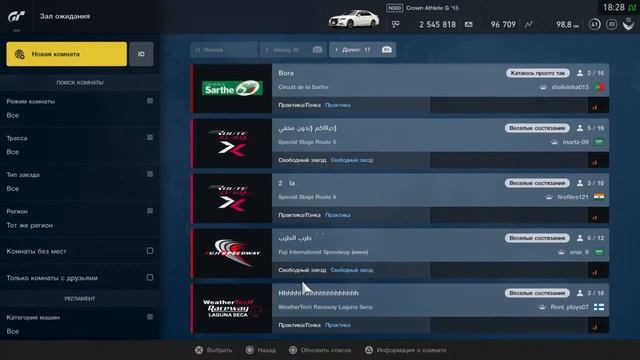This screenshot has width=640, height=360.
Task: Open the Категория машин filter dropdown
Action: tap(80, 324)
